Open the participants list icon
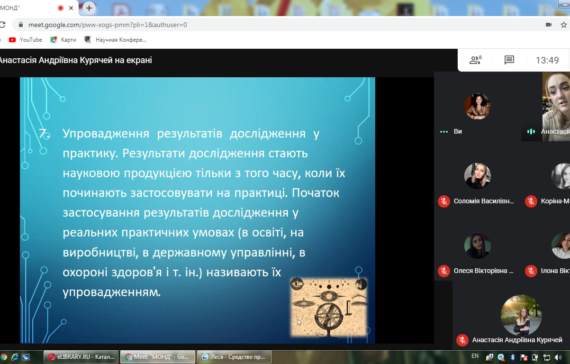570x364 pixels. [x=475, y=60]
